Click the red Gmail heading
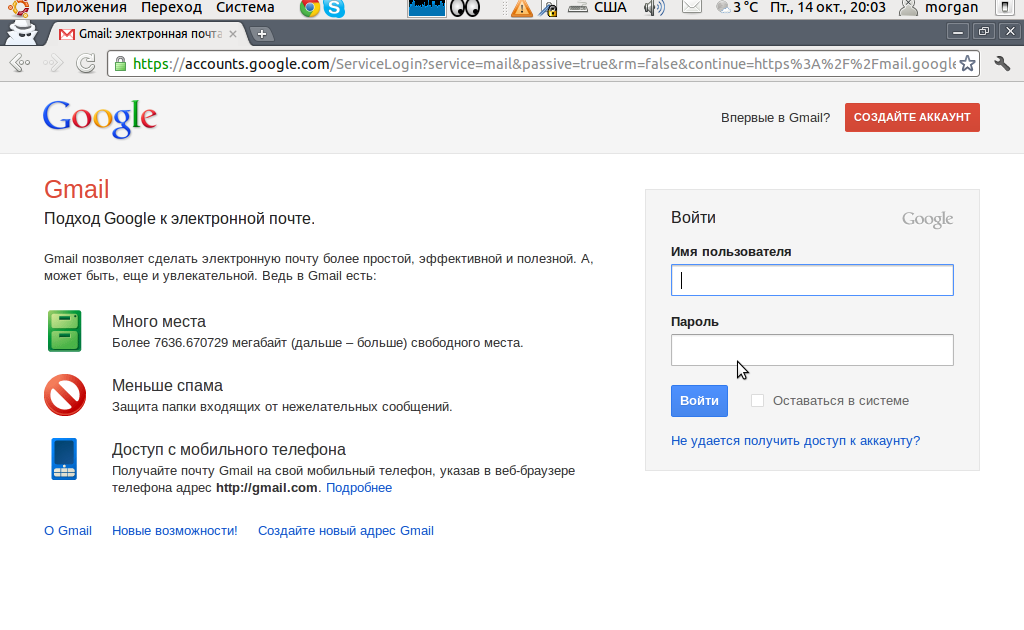Viewport: 1024px width, 630px height. click(76, 189)
